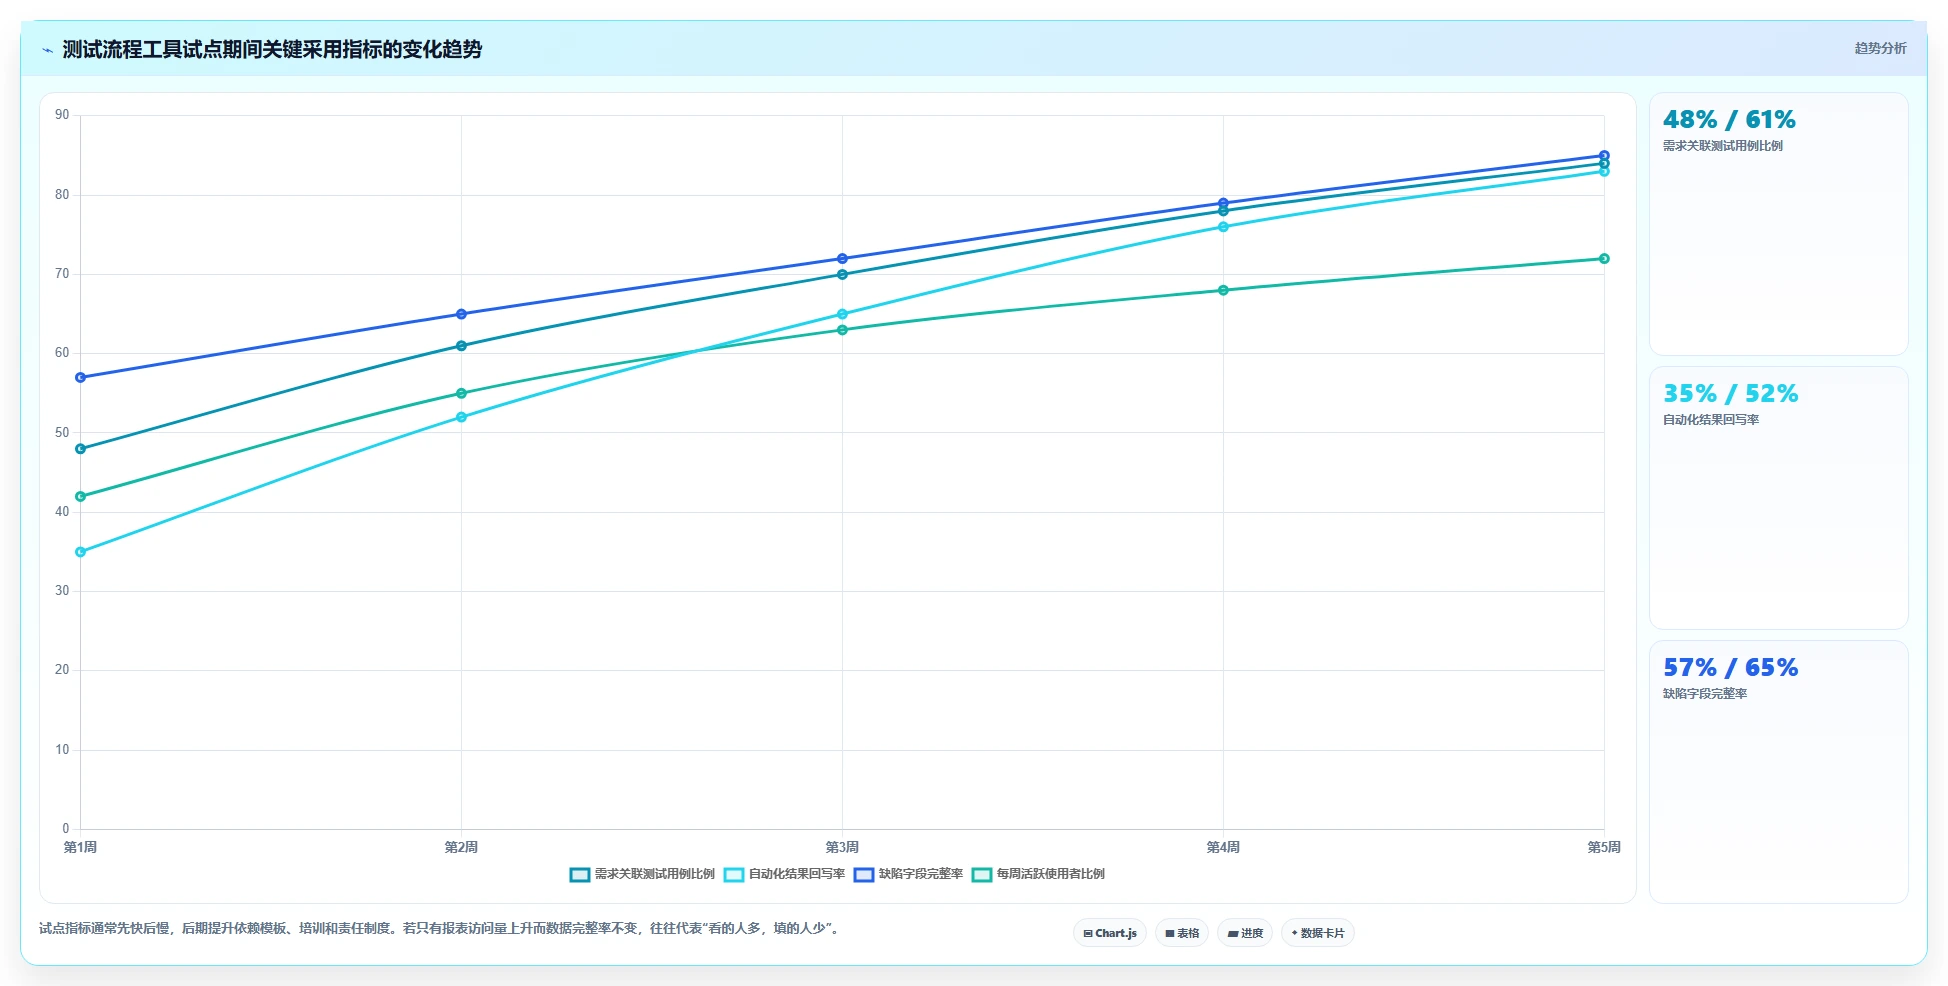The width and height of the screenshot is (1948, 986).
Task: Select the 第4周 point at 68 on 每周活跃使用者比例
Action: point(1223,290)
